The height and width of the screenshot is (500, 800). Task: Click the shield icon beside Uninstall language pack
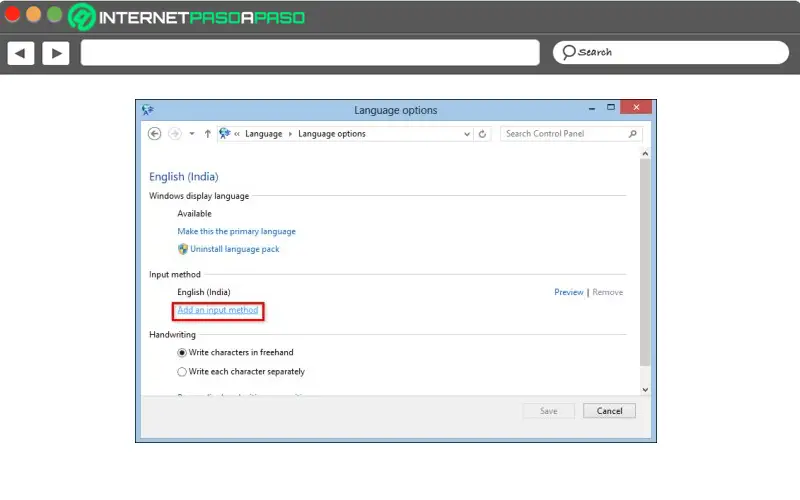pyautogui.click(x=183, y=249)
